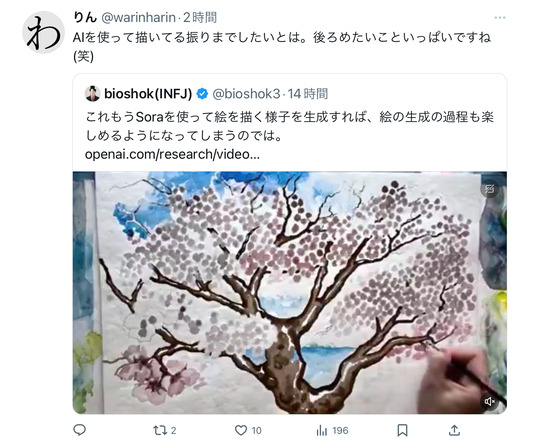The height and width of the screenshot is (447, 550).
Task: Click the retweet arrows icon
Action: (x=160, y=430)
